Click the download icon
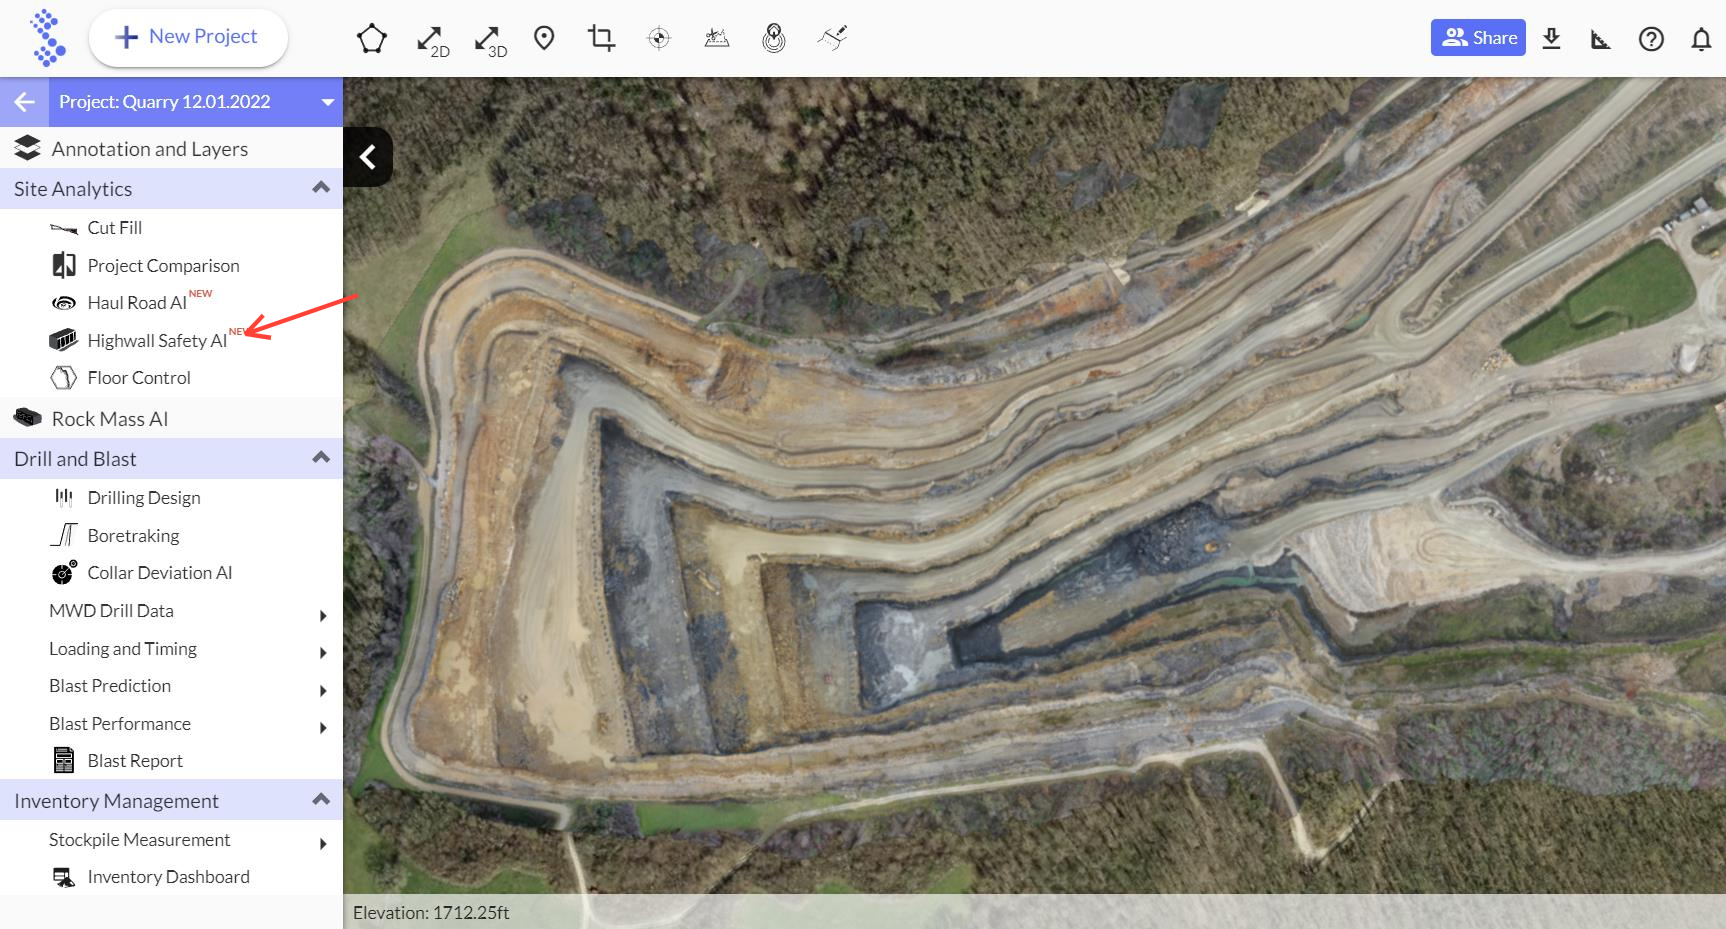The width and height of the screenshot is (1726, 929). coord(1551,38)
